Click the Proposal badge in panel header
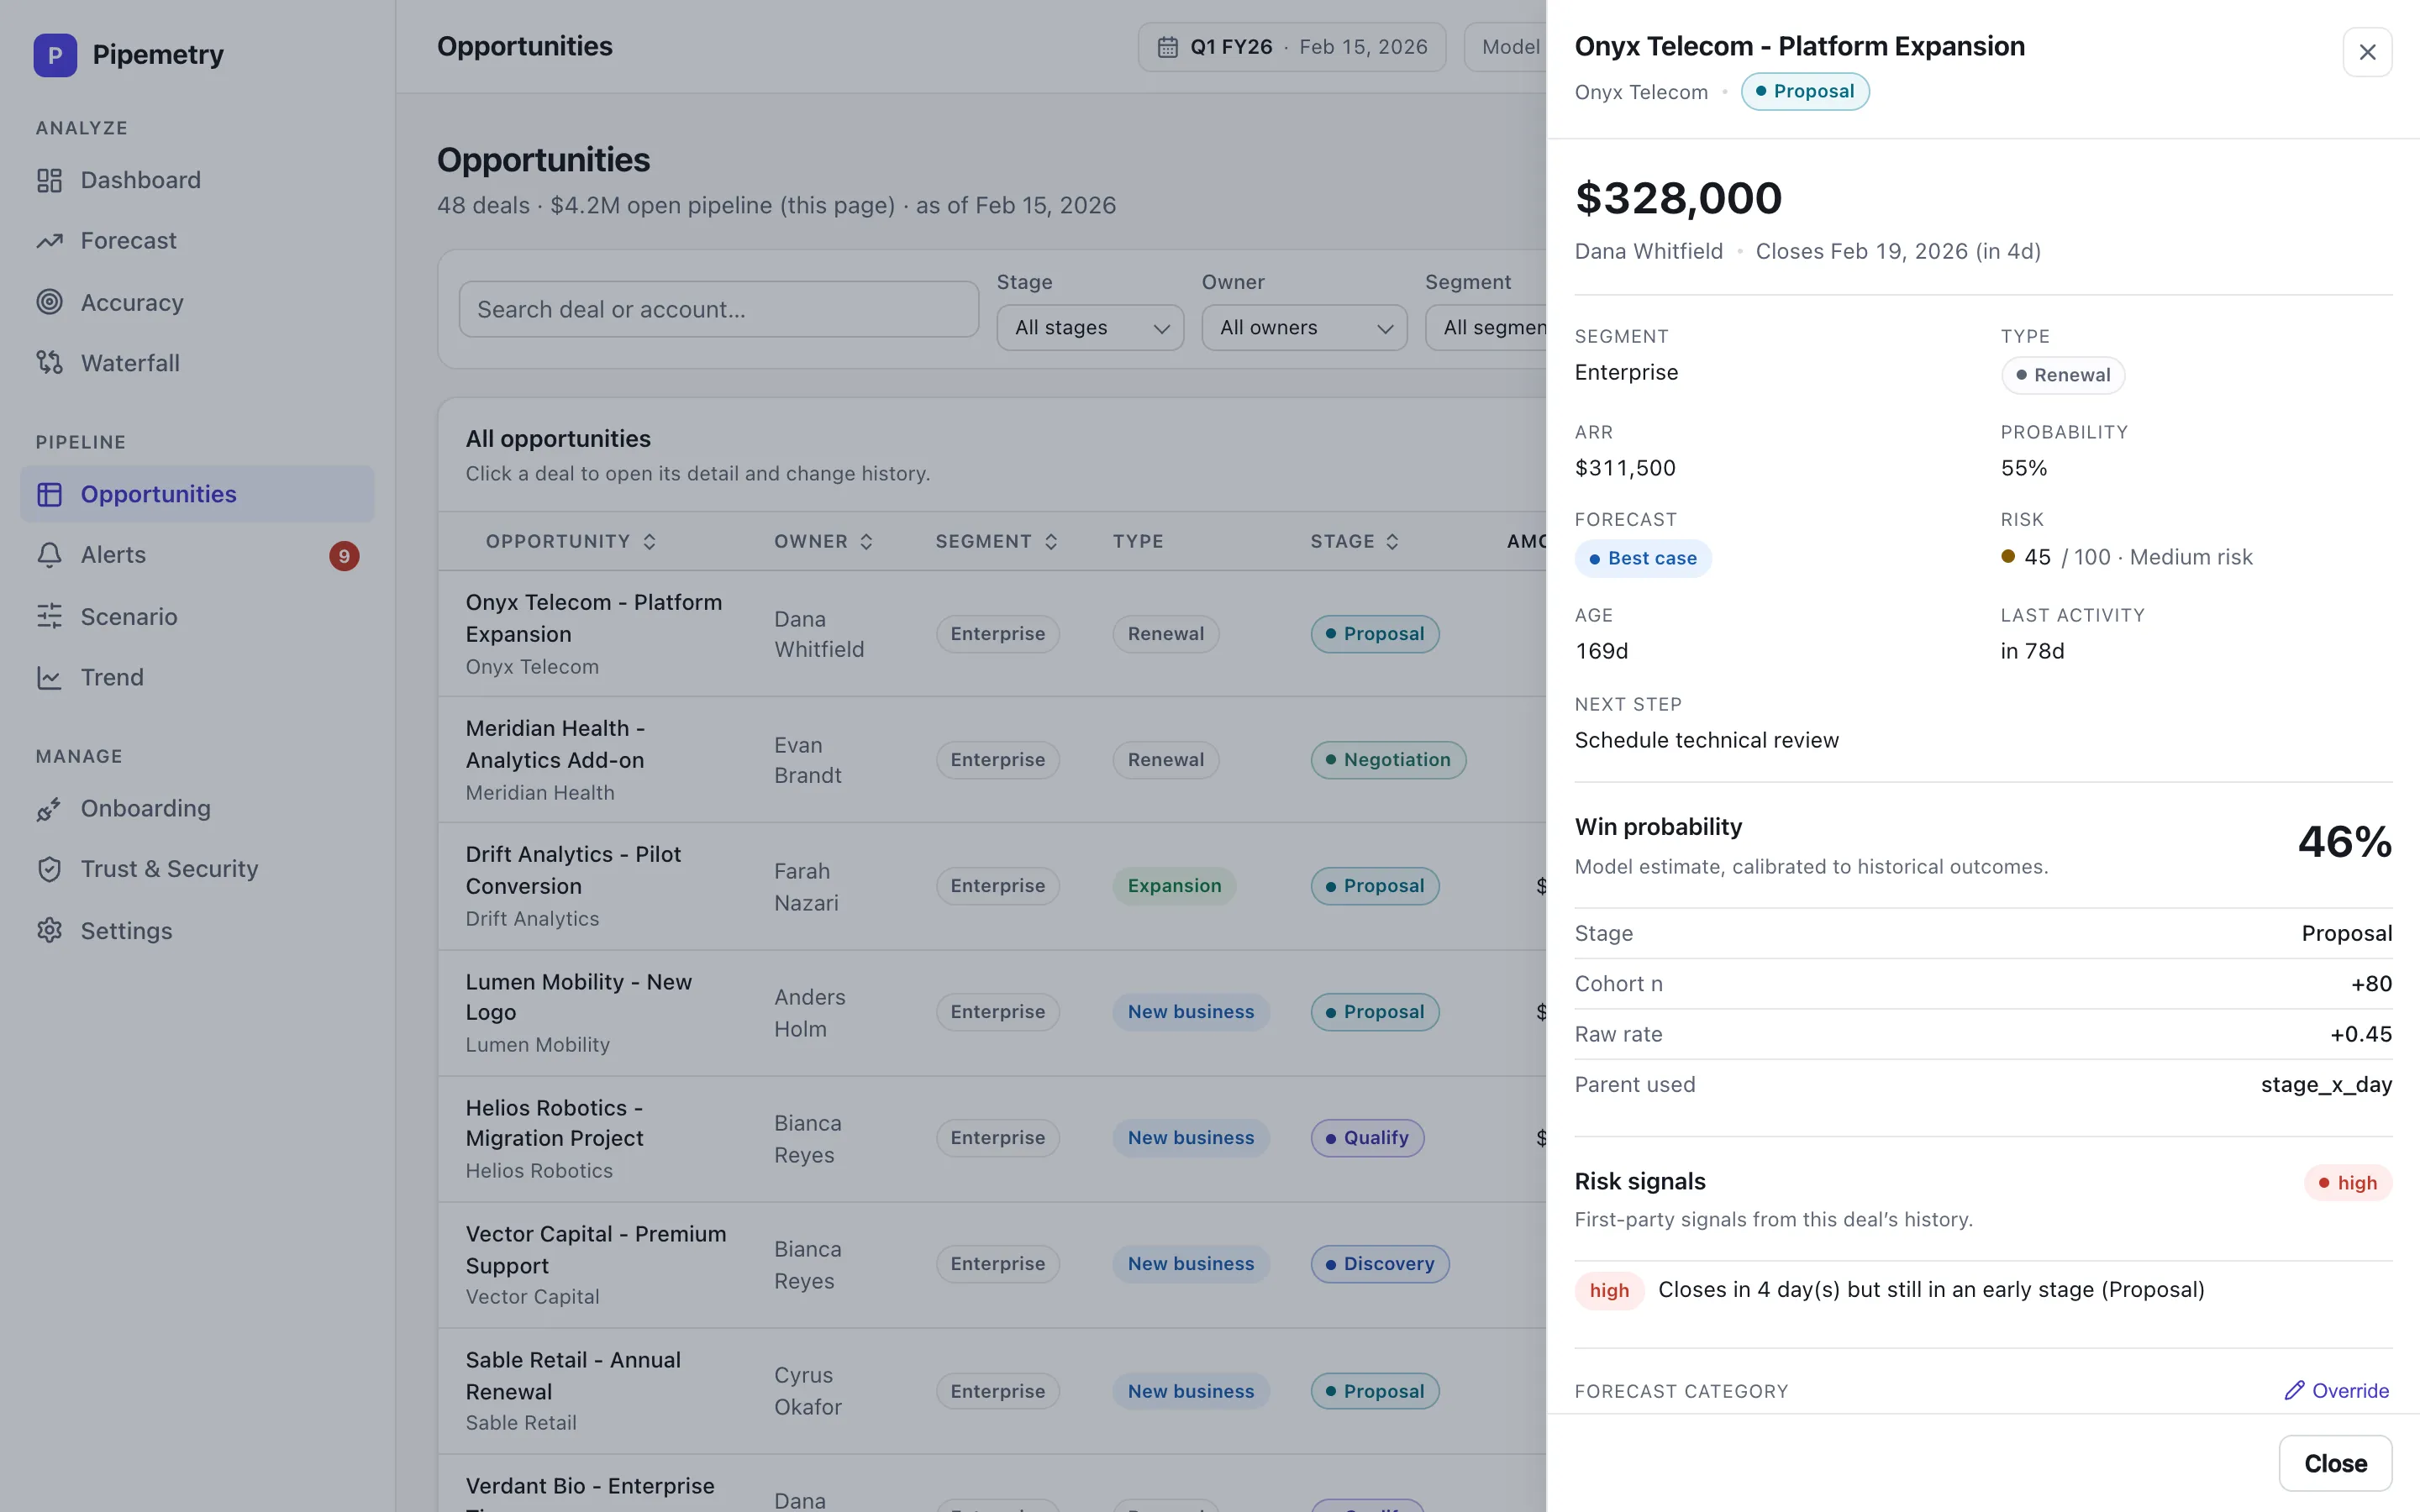 1805,91
